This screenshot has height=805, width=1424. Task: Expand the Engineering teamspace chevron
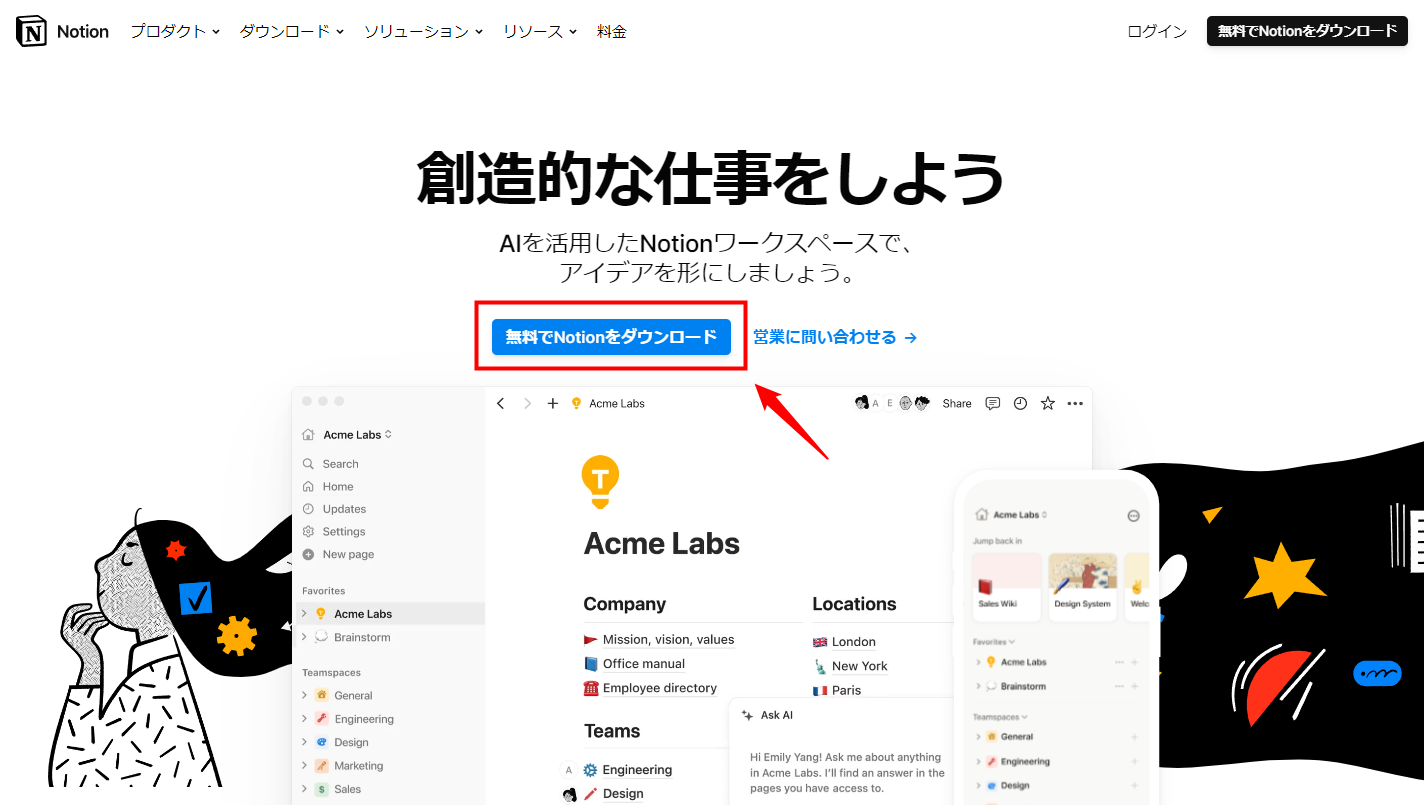click(x=305, y=718)
